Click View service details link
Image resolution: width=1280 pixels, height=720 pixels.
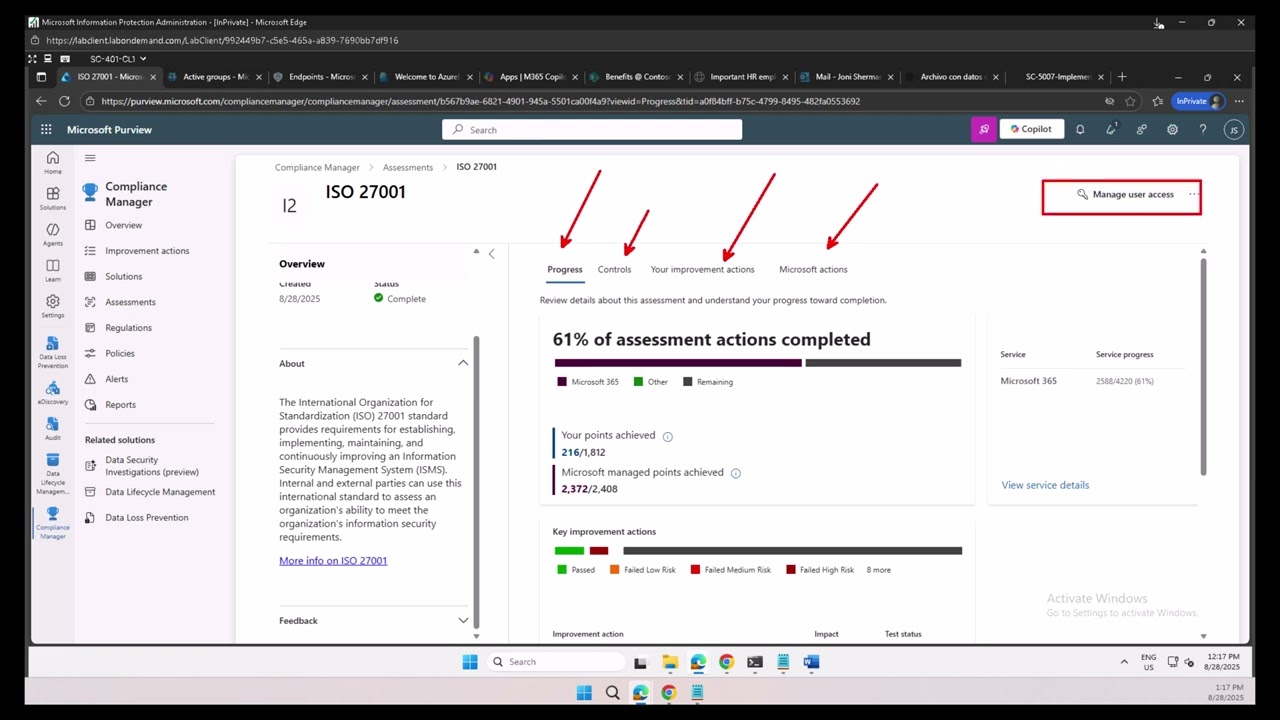(1045, 485)
